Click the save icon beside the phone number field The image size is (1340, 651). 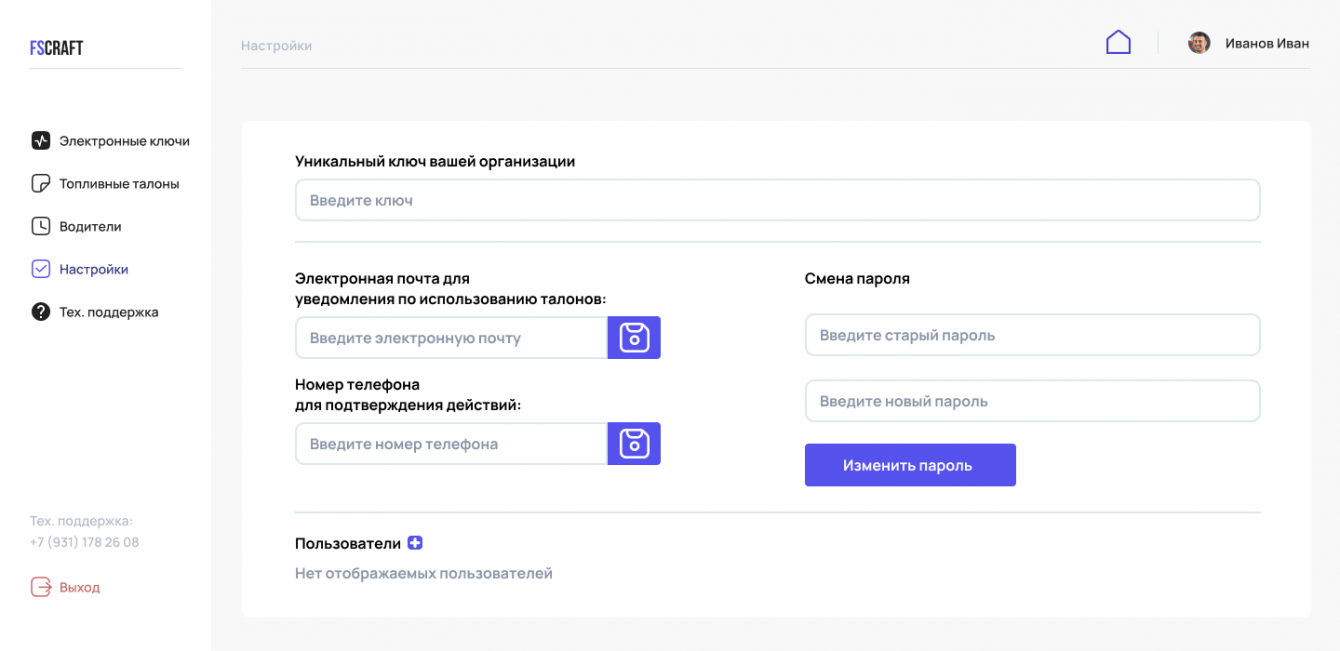click(x=634, y=443)
